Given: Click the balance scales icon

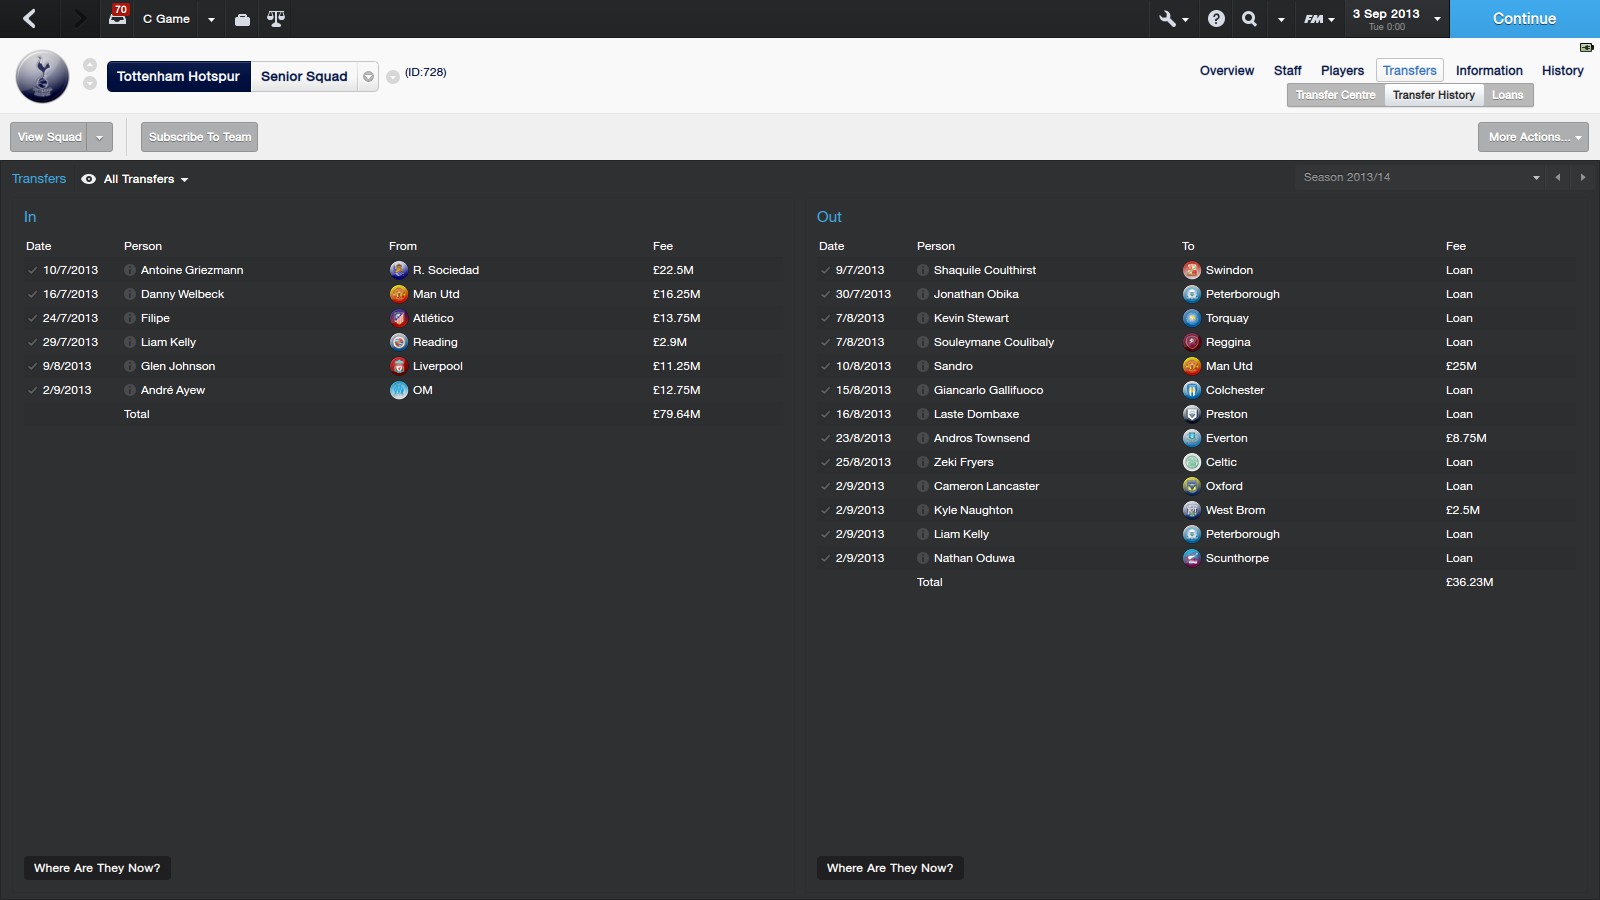Looking at the screenshot, I should point(276,19).
